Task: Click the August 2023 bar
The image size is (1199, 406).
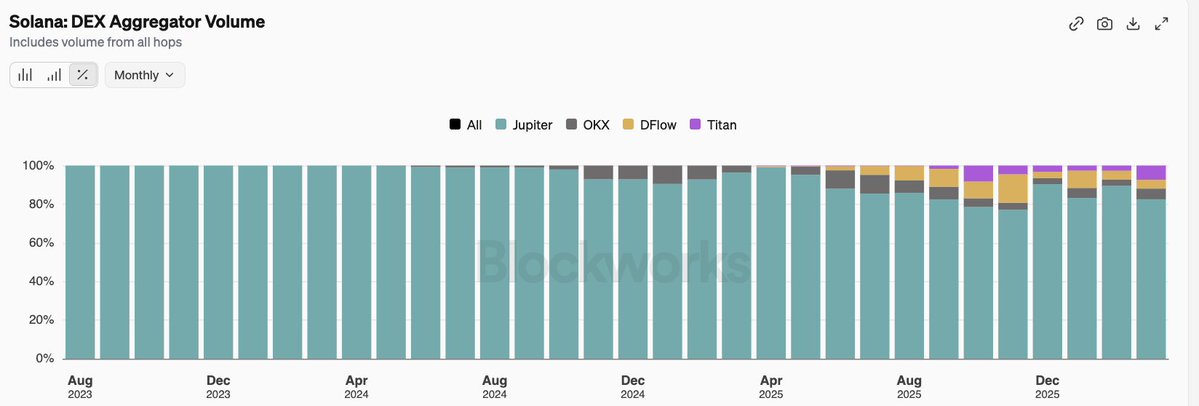Action: tap(80, 260)
